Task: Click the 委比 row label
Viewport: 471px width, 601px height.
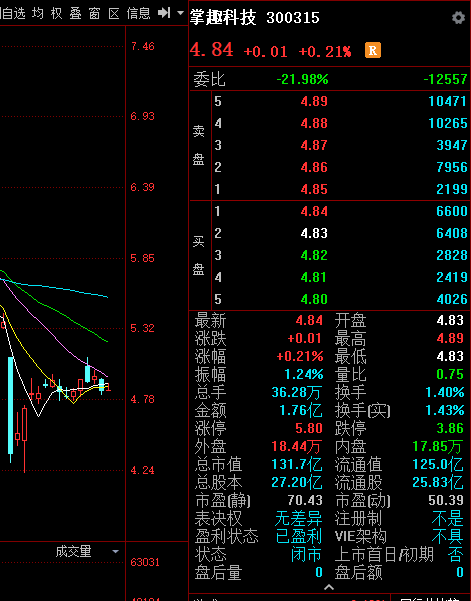Action: click(209, 79)
